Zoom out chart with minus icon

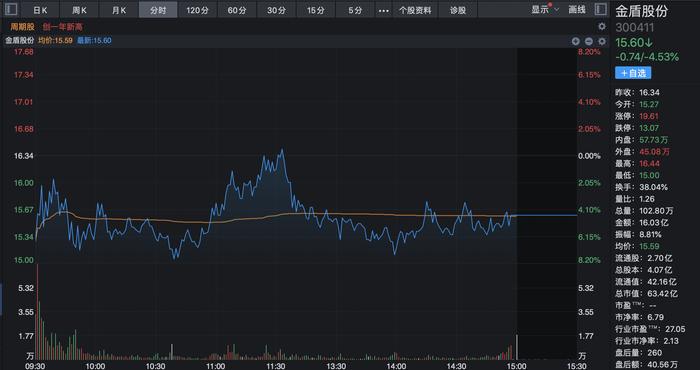(x=589, y=41)
